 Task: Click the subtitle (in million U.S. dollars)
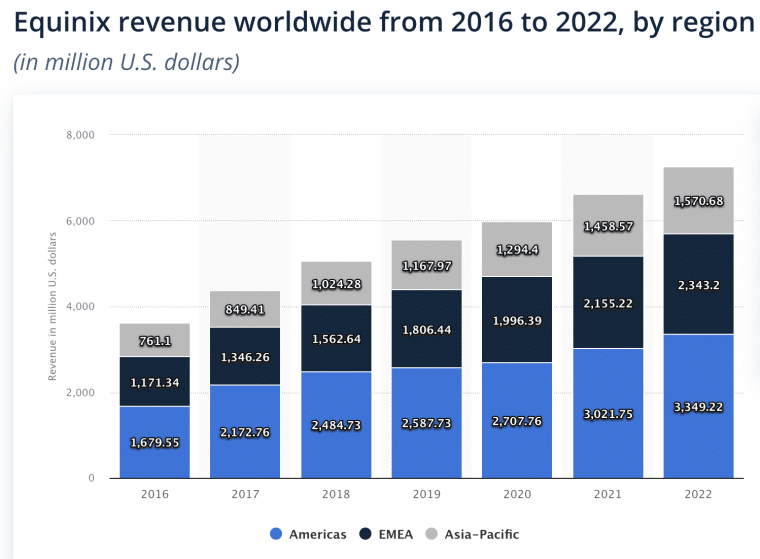tap(127, 62)
